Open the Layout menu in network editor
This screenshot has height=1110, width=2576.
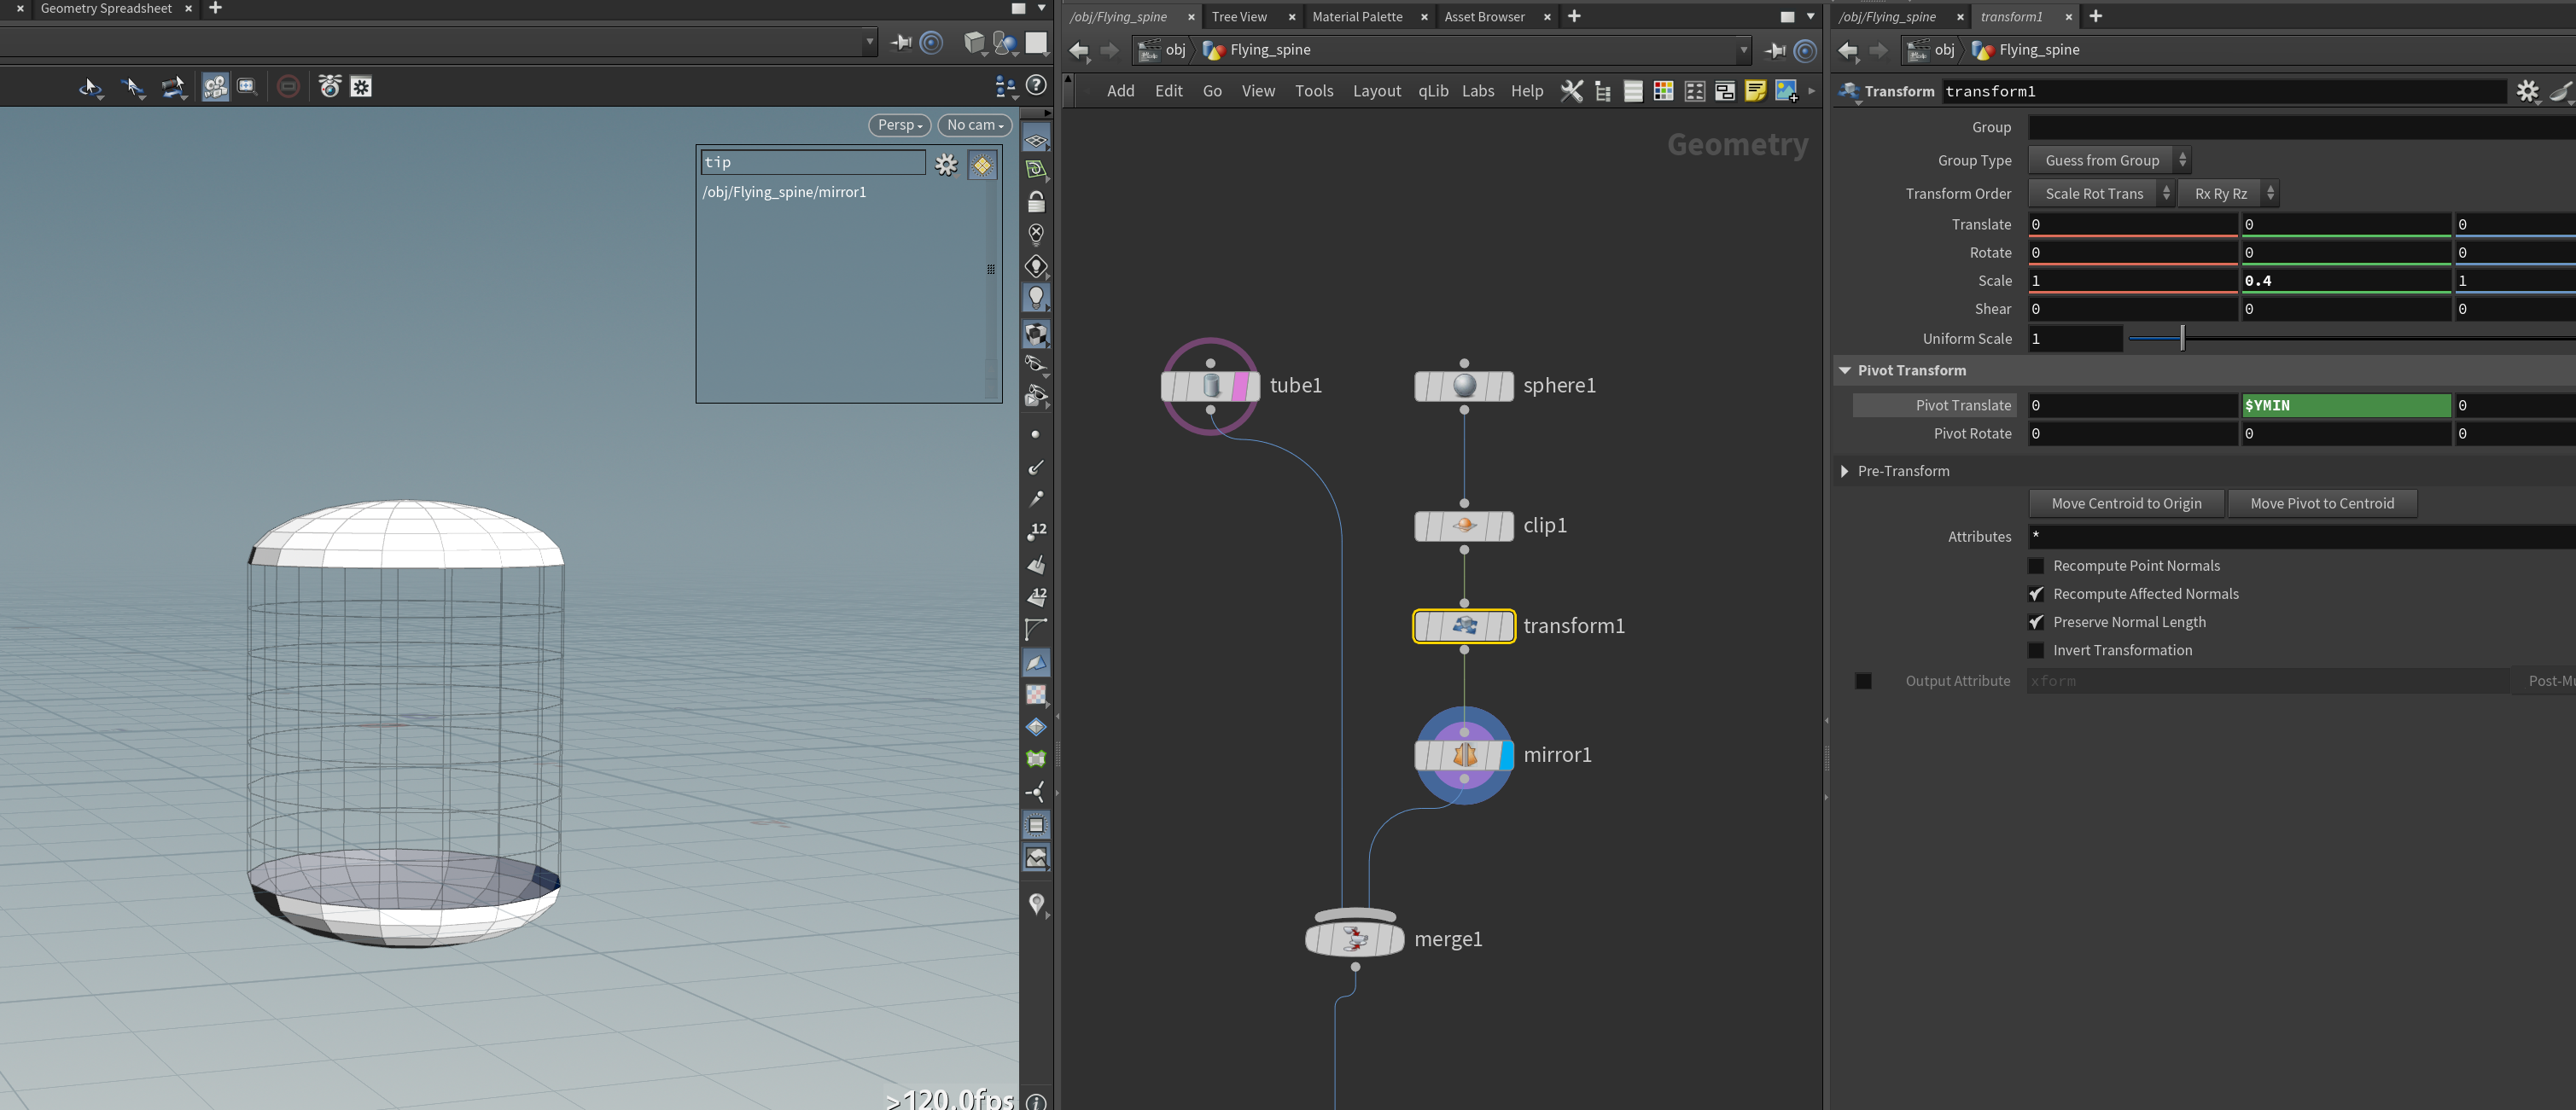coord(1376,91)
